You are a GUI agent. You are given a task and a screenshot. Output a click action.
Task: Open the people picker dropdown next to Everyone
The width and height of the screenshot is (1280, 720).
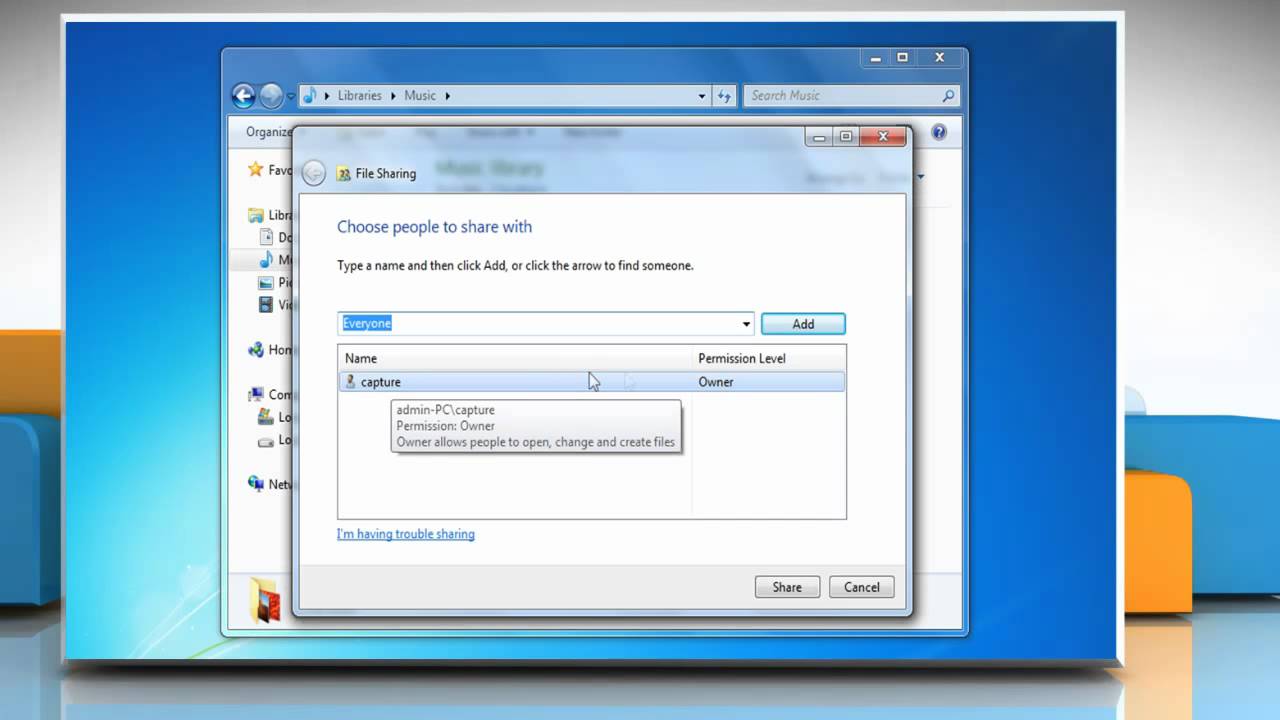point(745,323)
